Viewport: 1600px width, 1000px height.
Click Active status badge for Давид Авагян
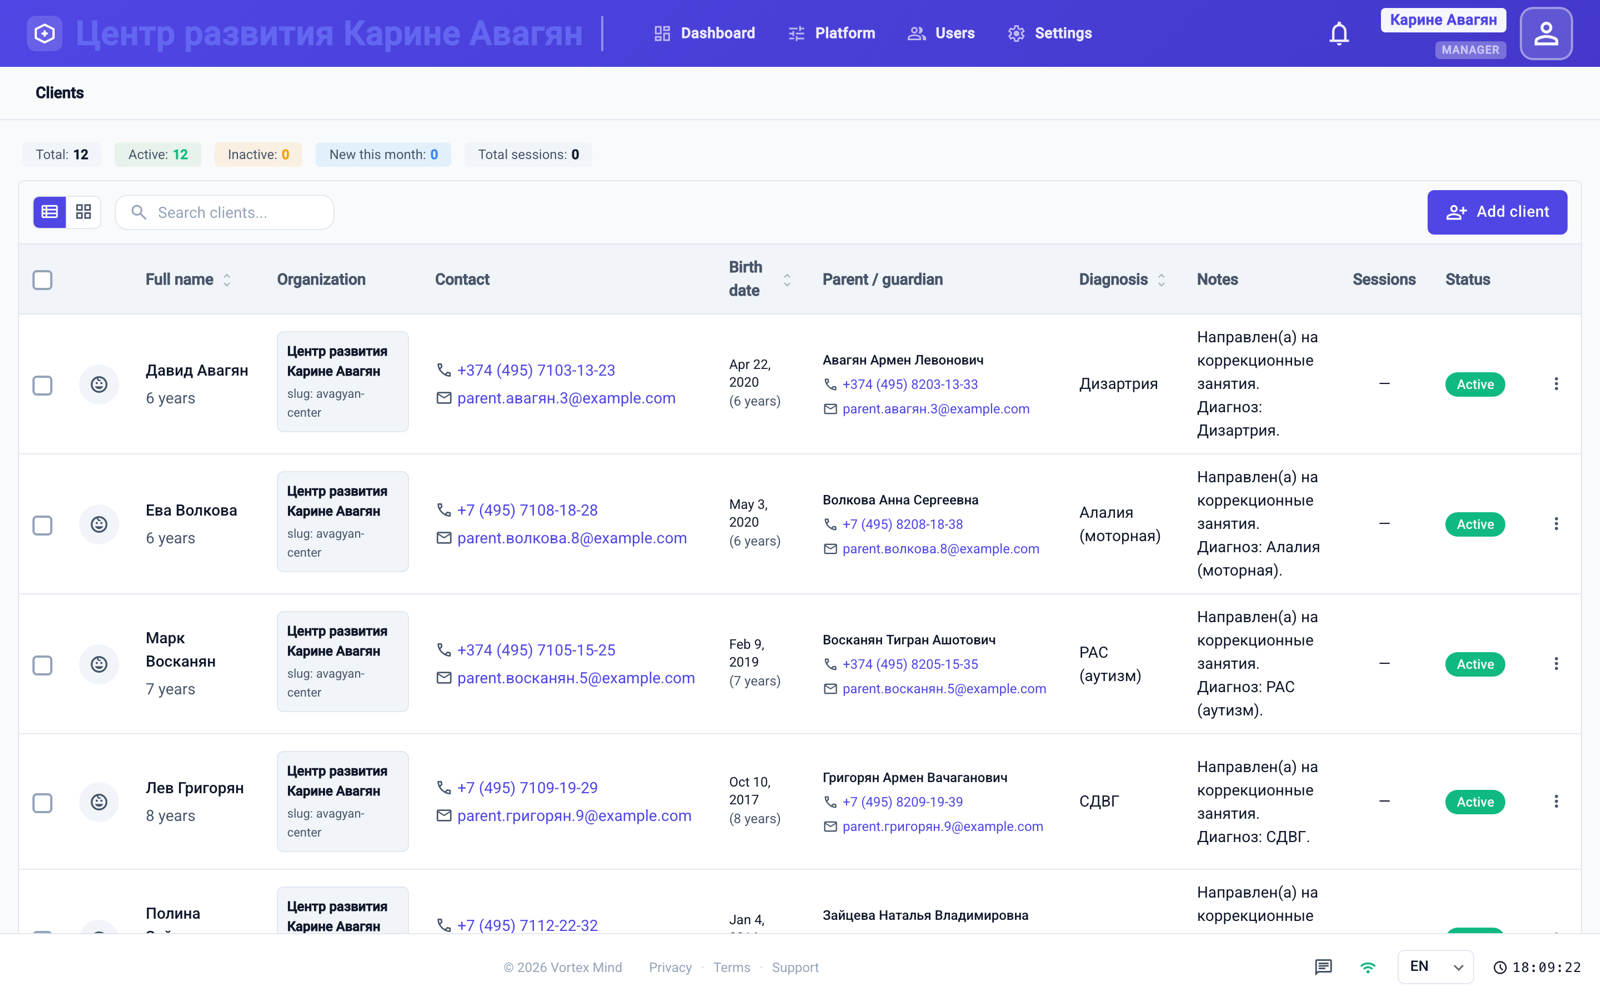click(x=1475, y=384)
